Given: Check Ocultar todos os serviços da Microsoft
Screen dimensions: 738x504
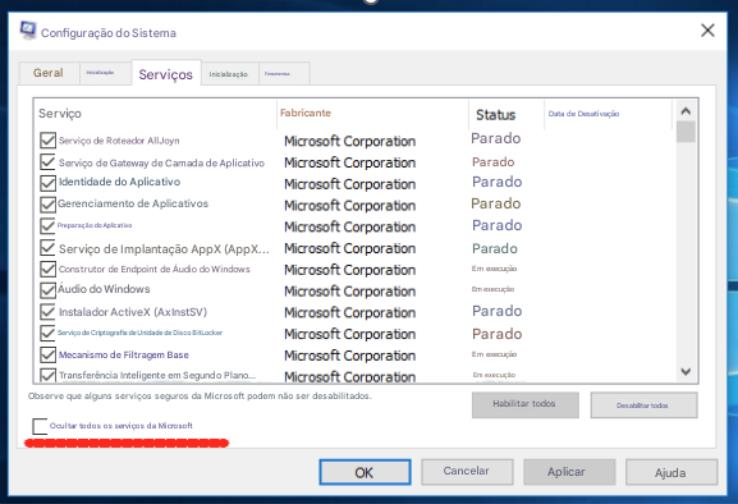Looking at the screenshot, I should (x=40, y=426).
